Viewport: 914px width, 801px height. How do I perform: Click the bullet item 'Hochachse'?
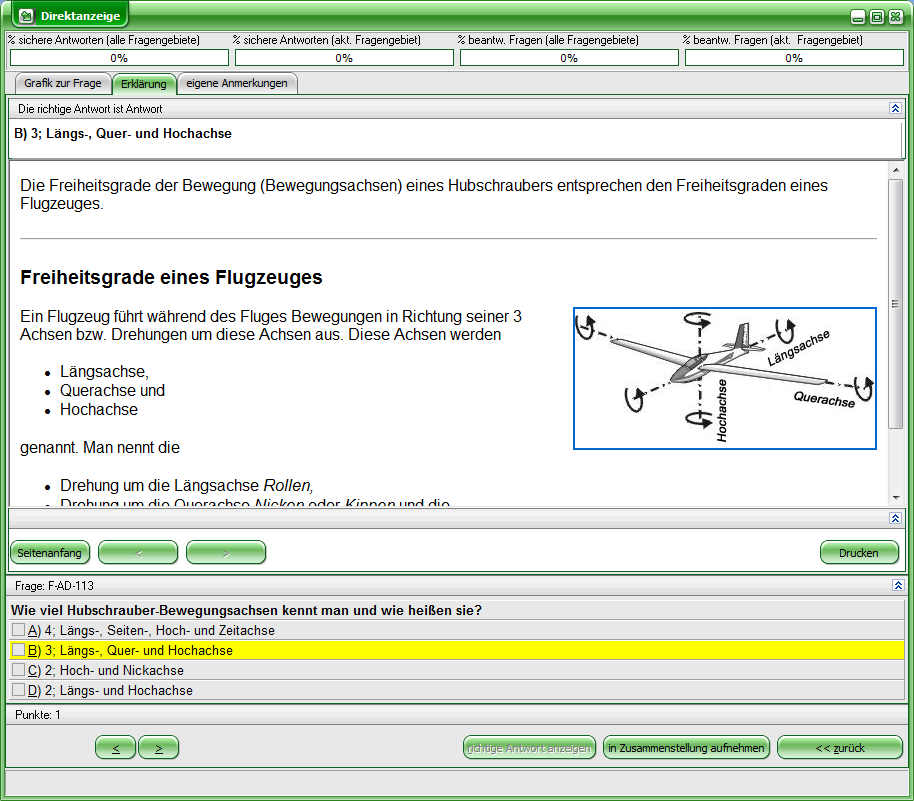point(99,410)
